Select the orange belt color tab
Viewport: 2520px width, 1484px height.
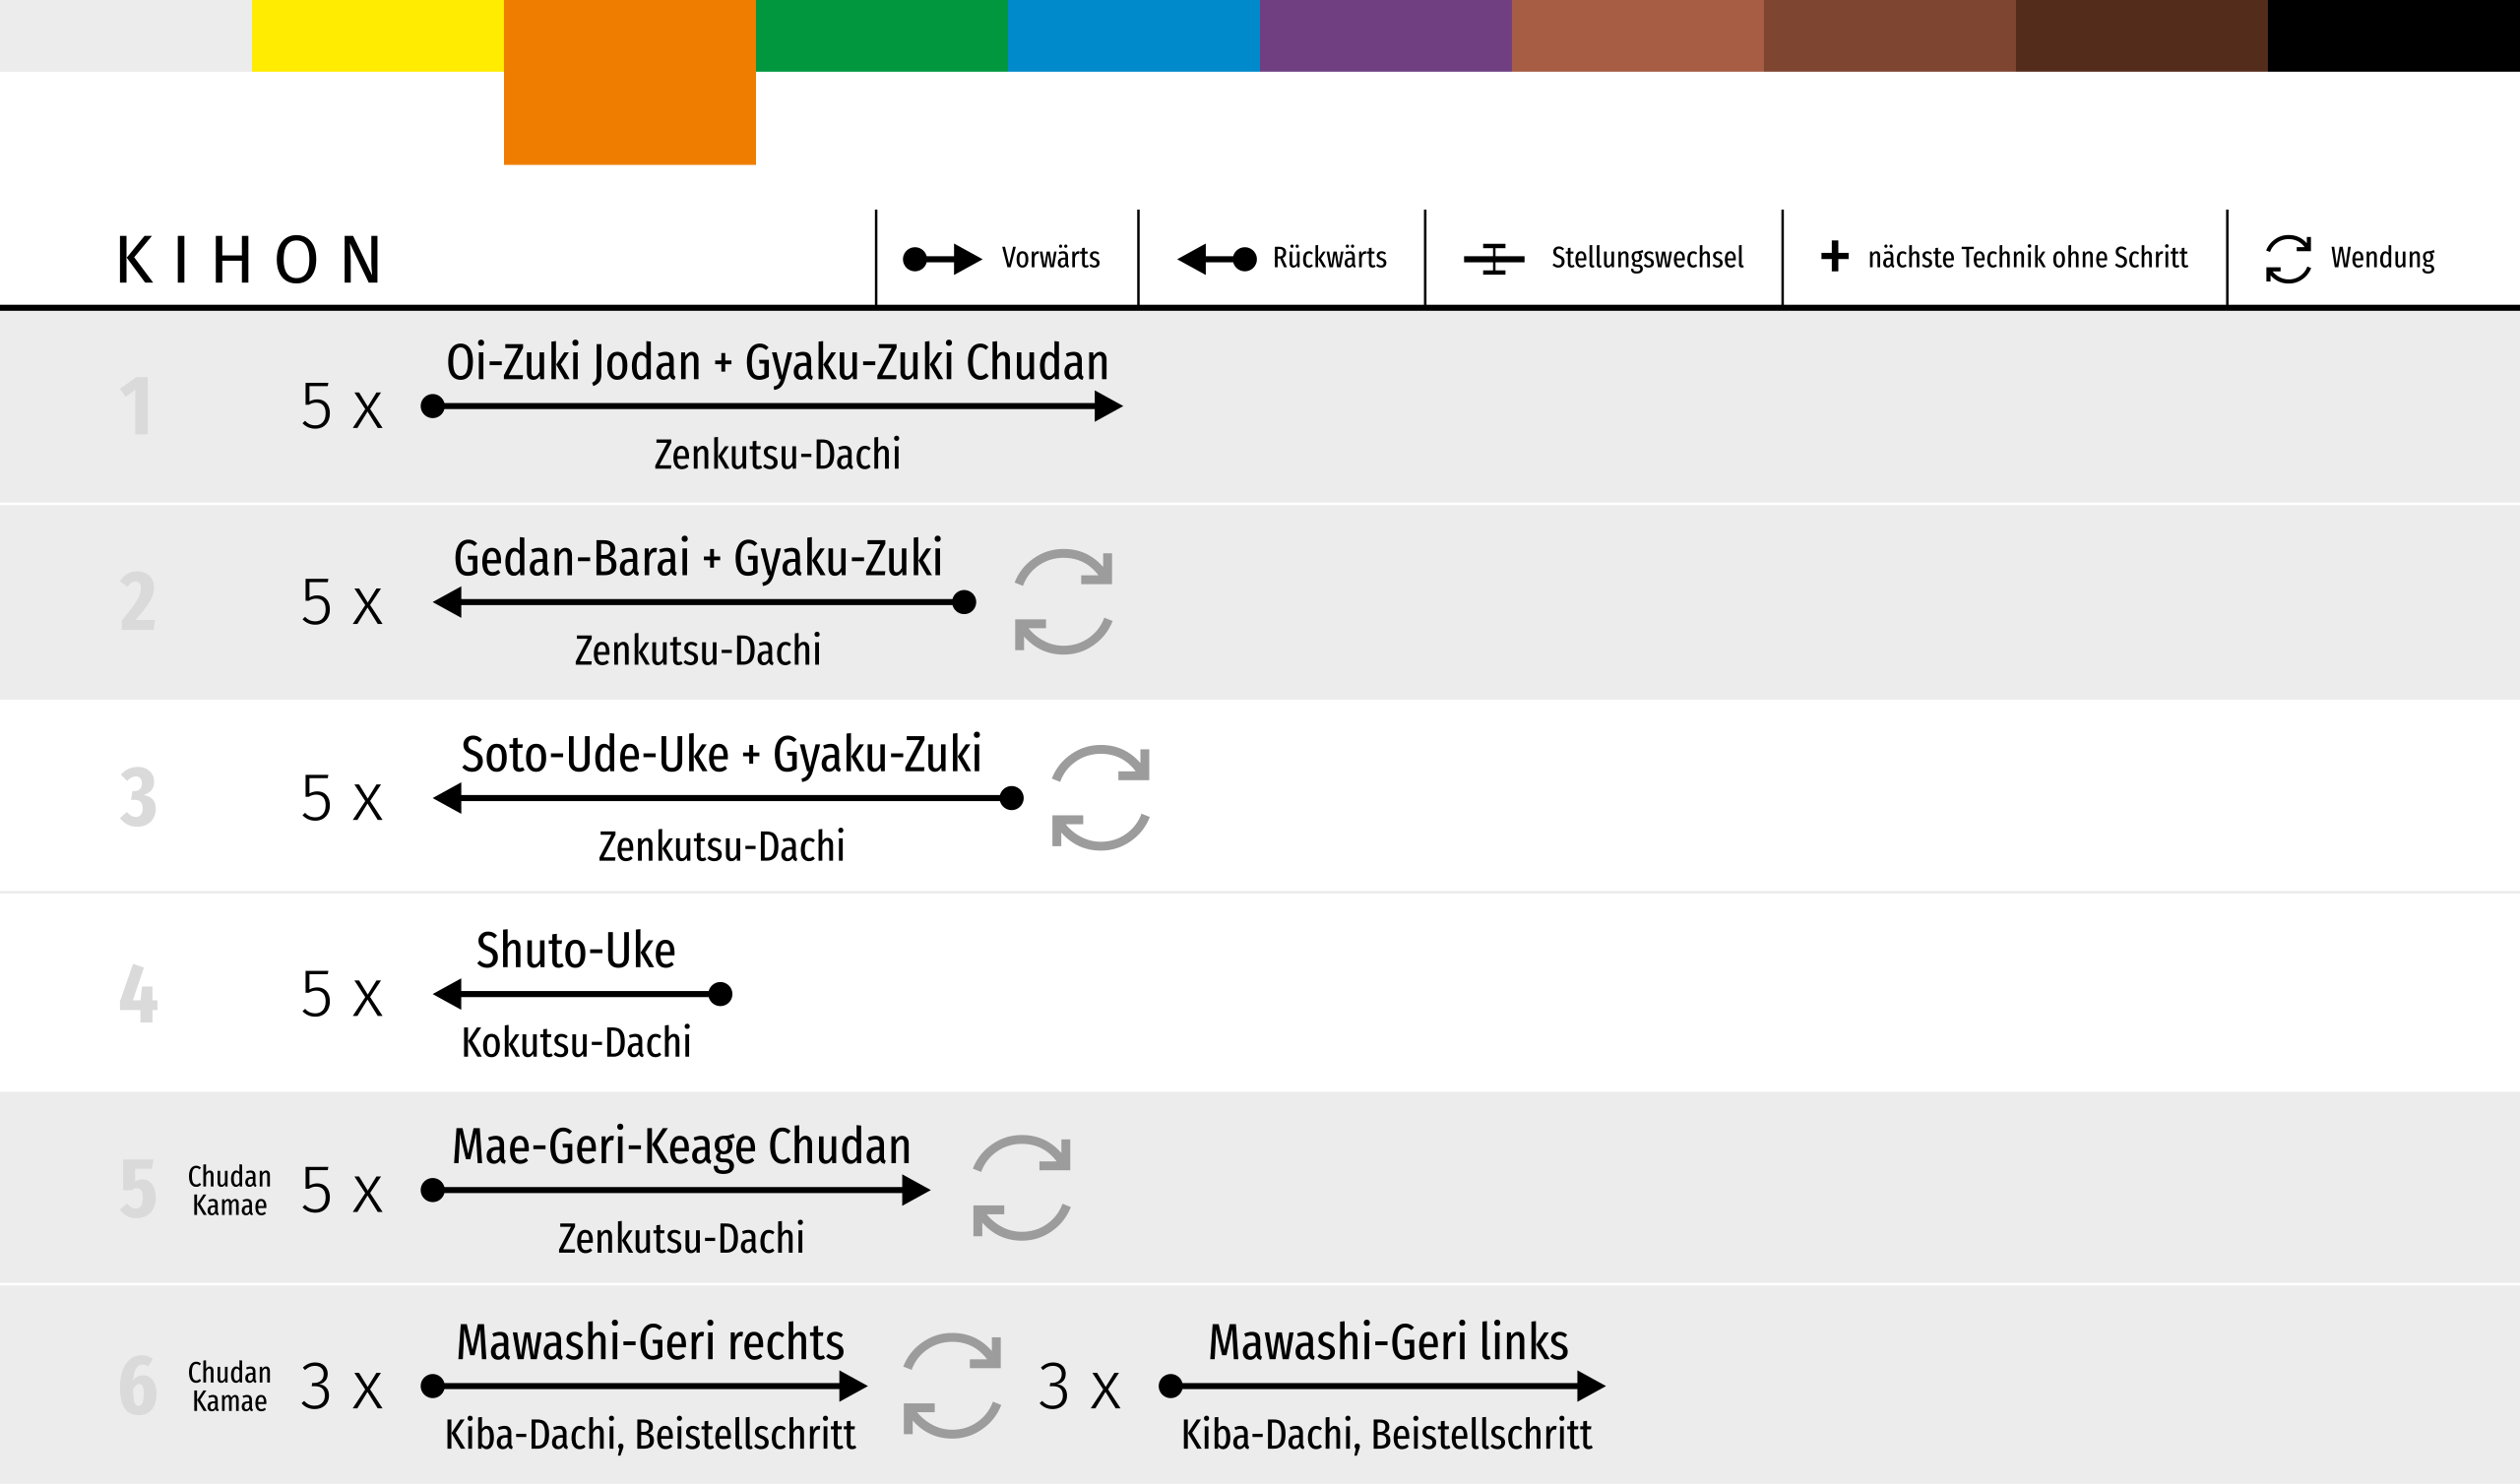point(629,82)
